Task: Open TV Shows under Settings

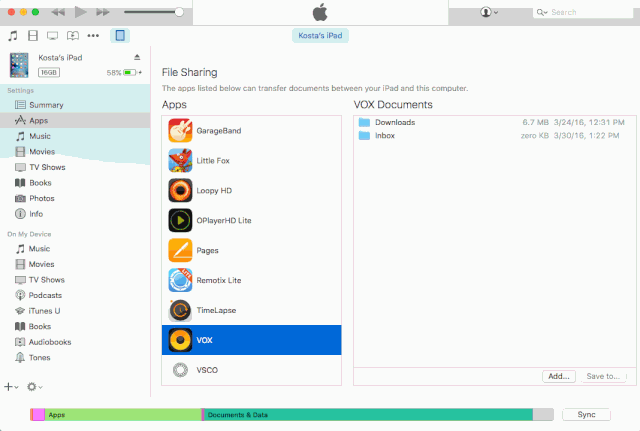Action: point(75,167)
